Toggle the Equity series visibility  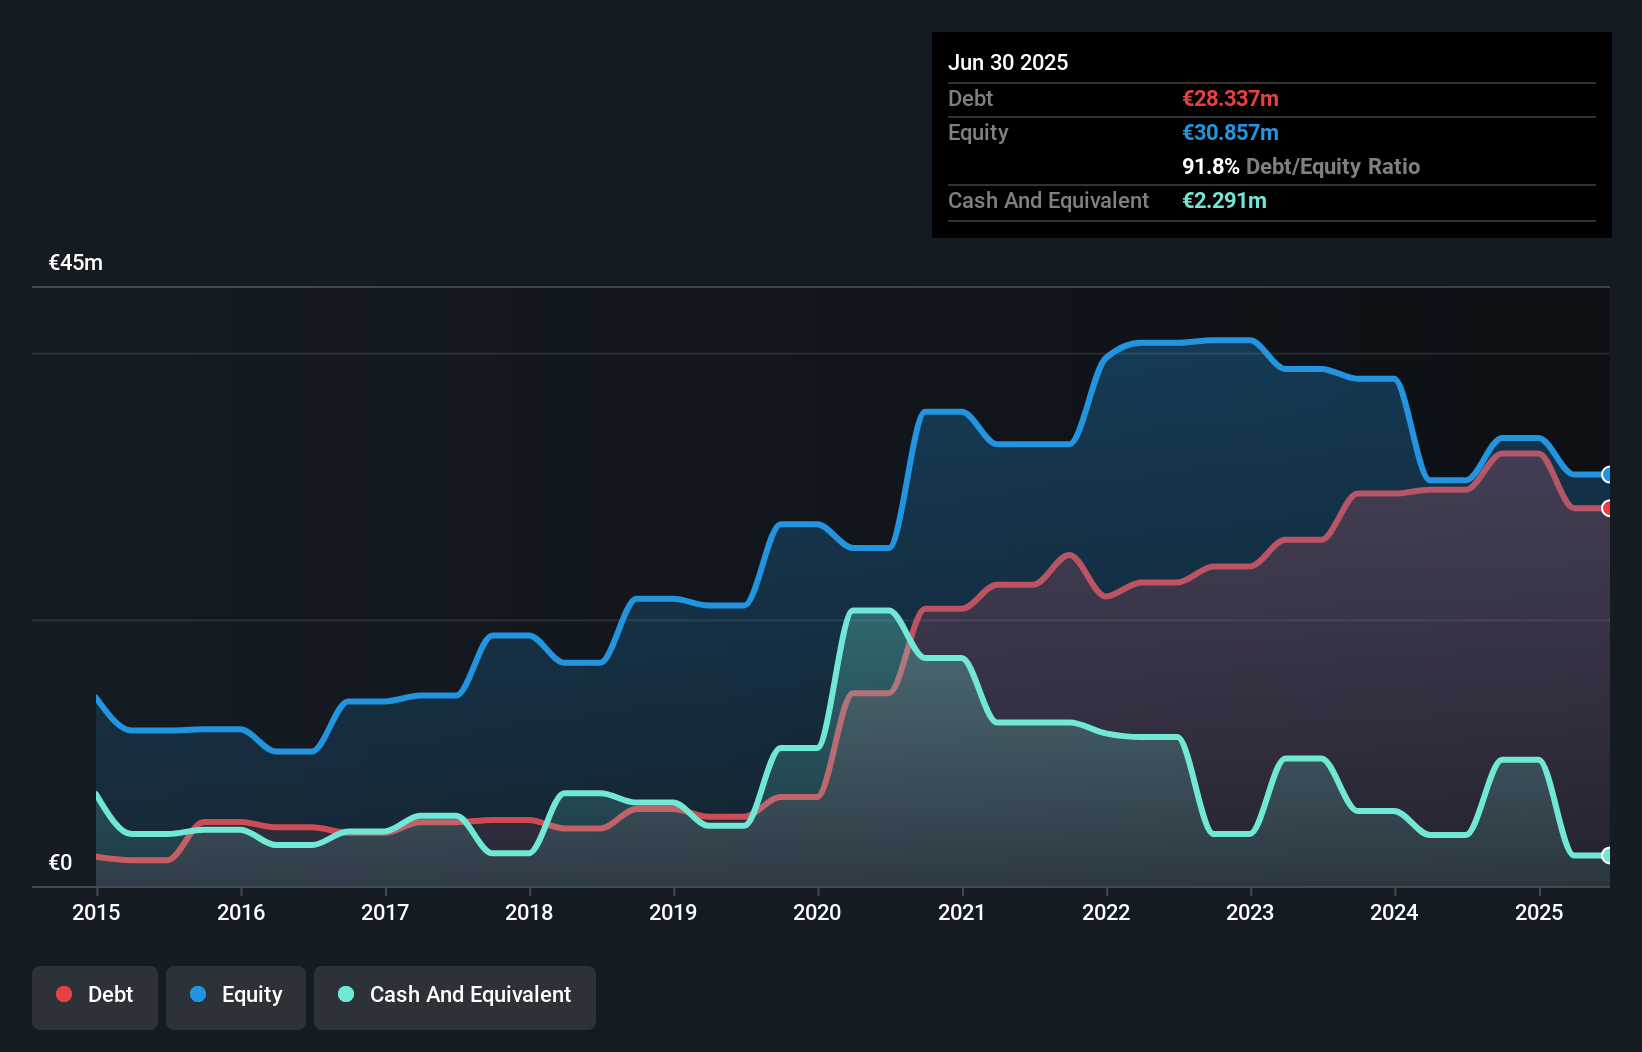coord(235,995)
